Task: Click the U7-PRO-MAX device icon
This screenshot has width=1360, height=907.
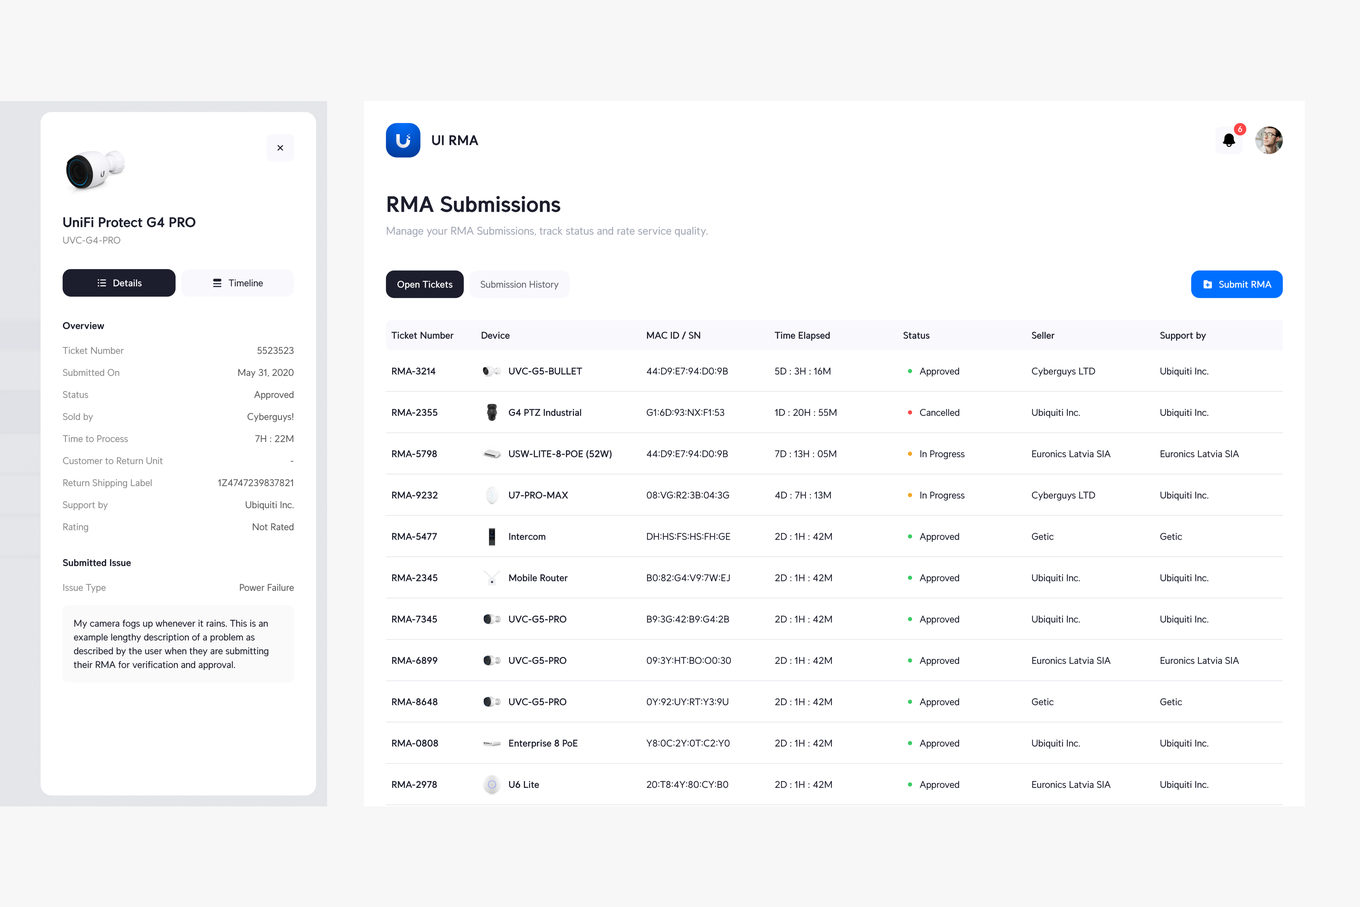Action: [491, 495]
